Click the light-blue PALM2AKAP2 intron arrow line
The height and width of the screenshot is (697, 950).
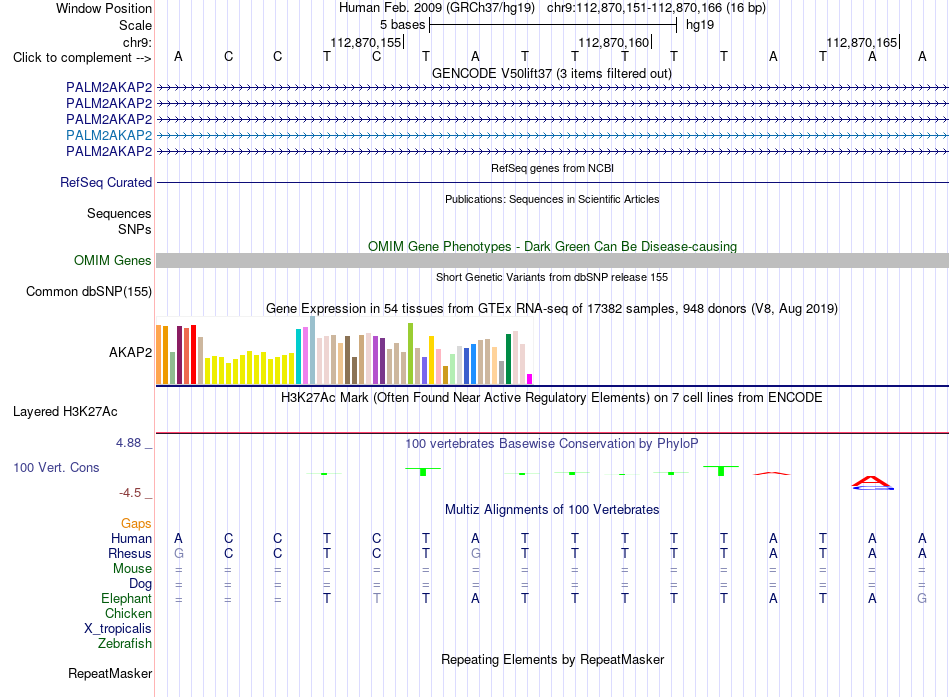tap(553, 135)
